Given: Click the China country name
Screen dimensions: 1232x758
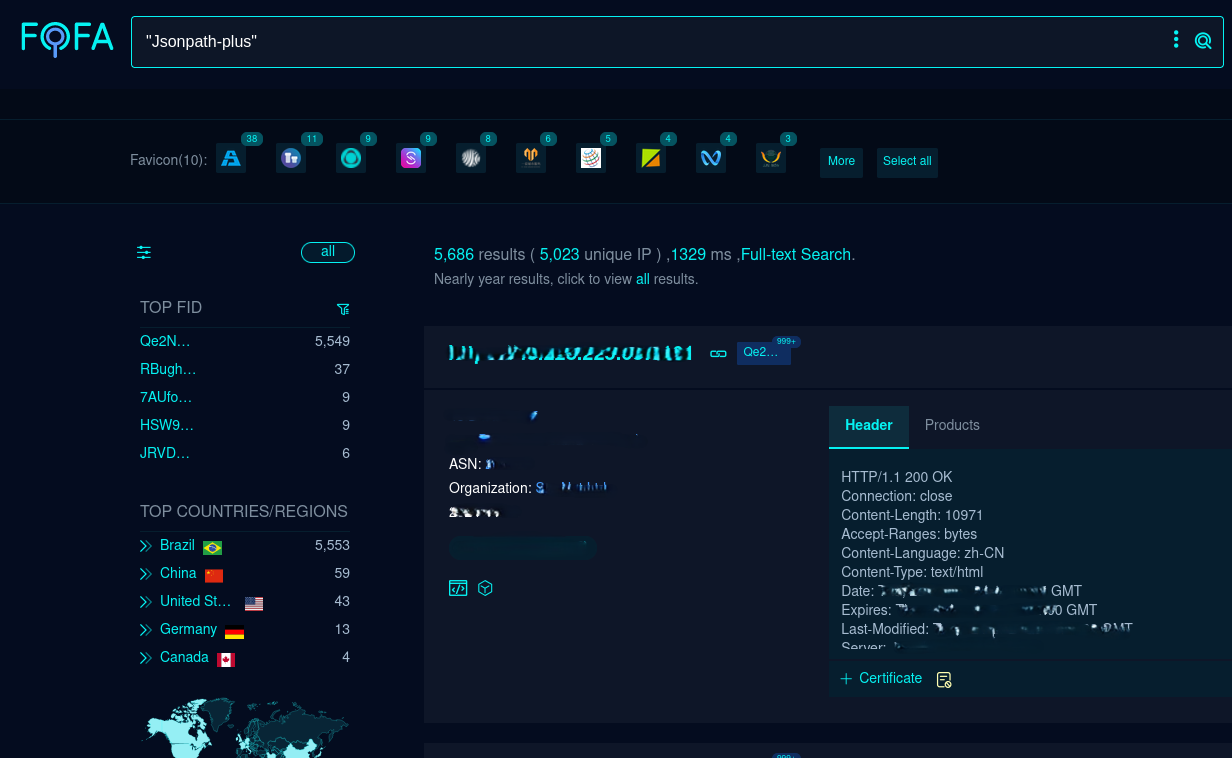Looking at the screenshot, I should (178, 573).
